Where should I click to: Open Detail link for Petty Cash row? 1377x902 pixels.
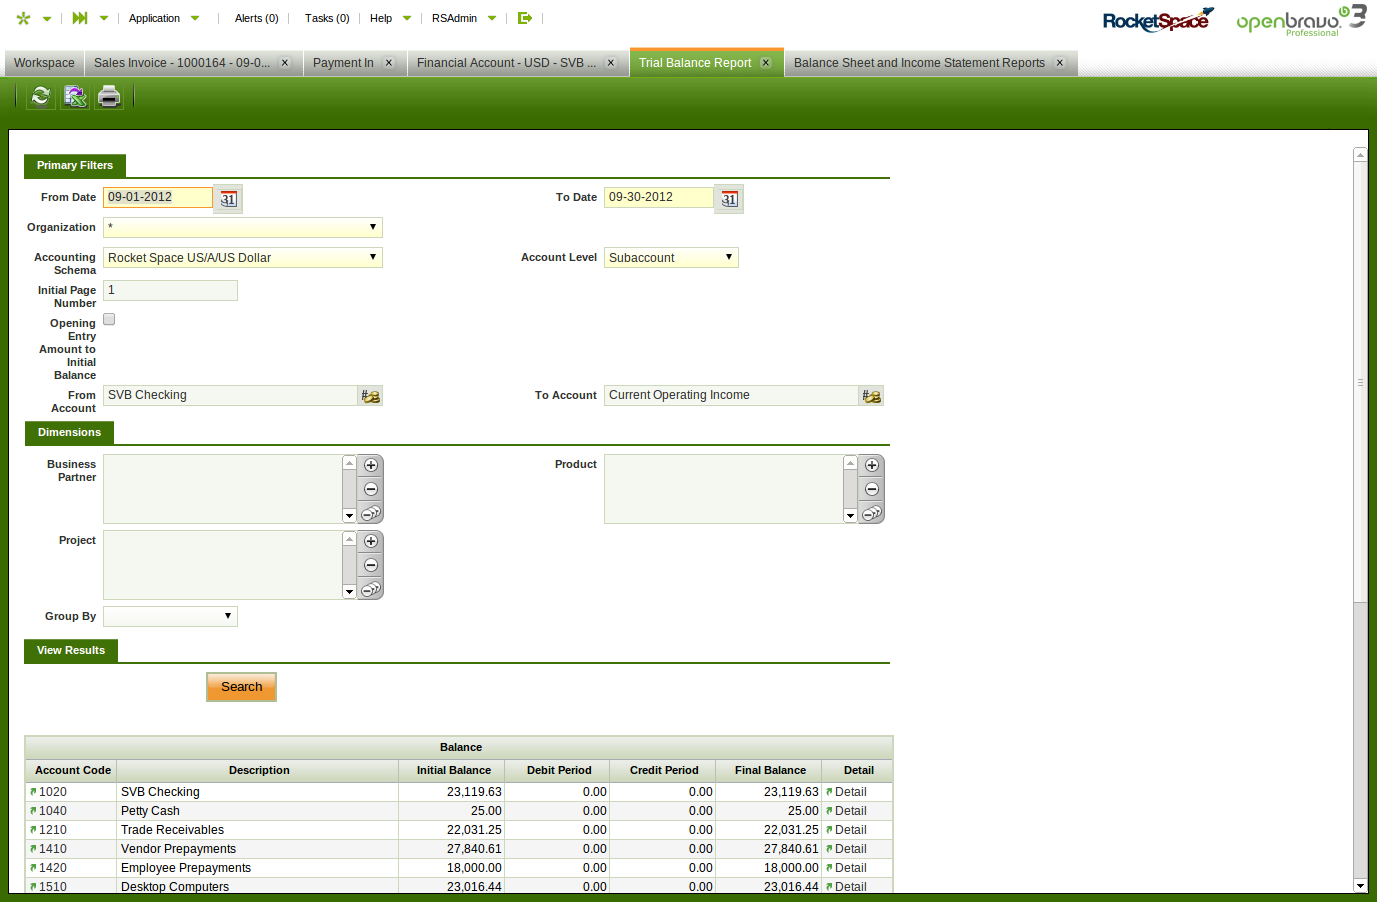click(850, 811)
